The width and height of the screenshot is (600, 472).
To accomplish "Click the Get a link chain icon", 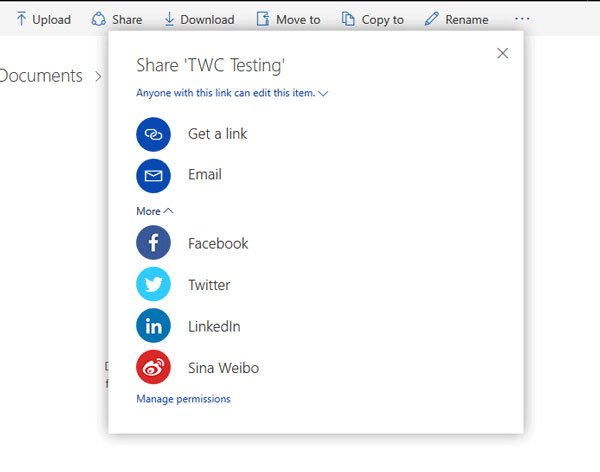I will coord(153,134).
